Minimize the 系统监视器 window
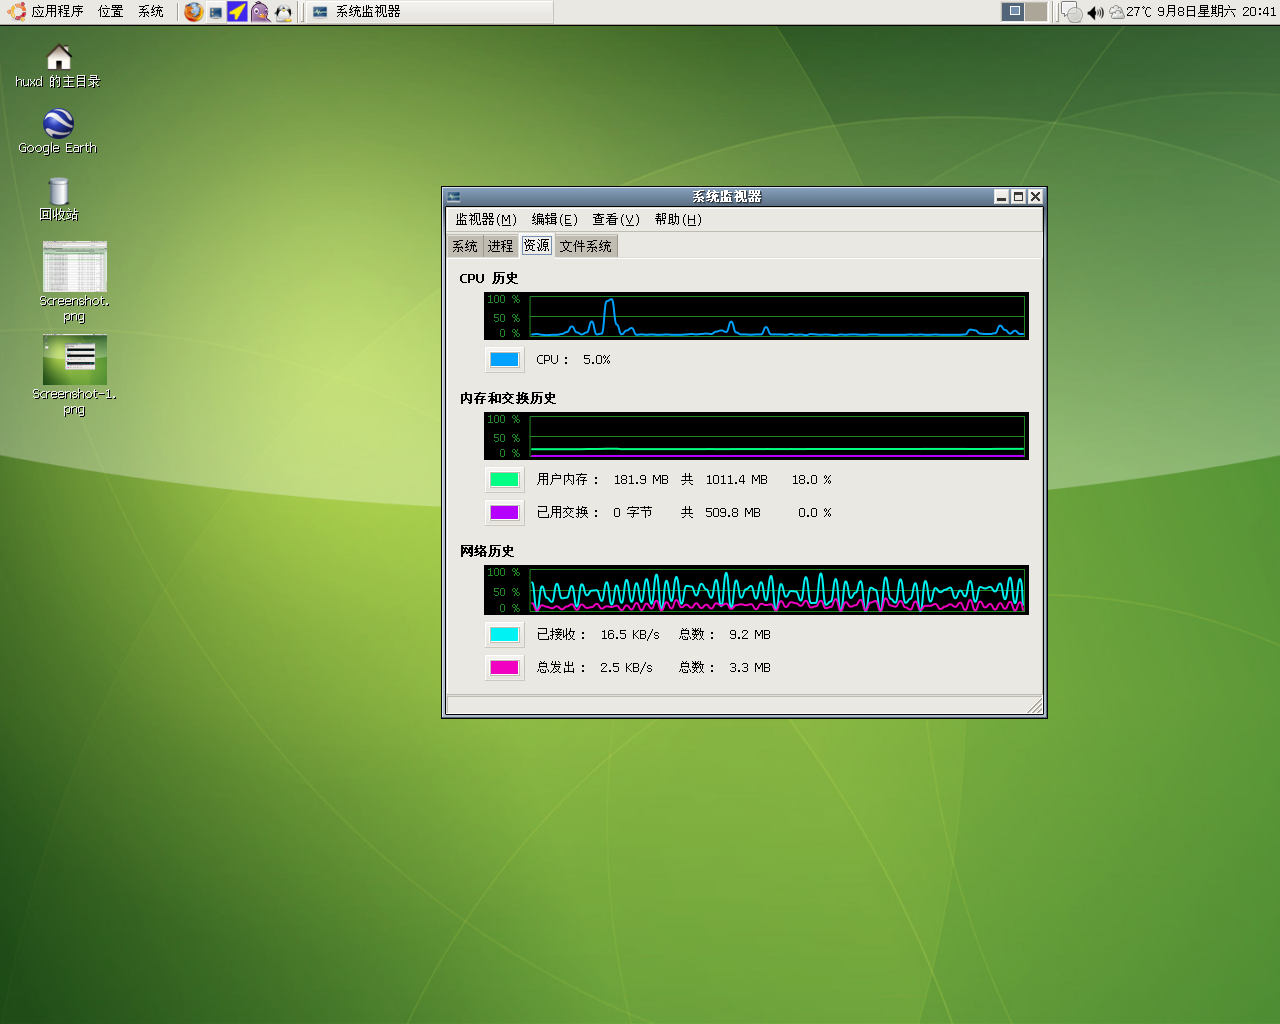 1001,196
